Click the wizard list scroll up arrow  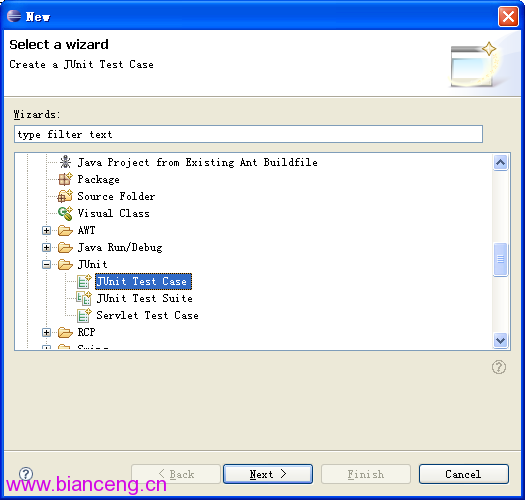[501, 163]
